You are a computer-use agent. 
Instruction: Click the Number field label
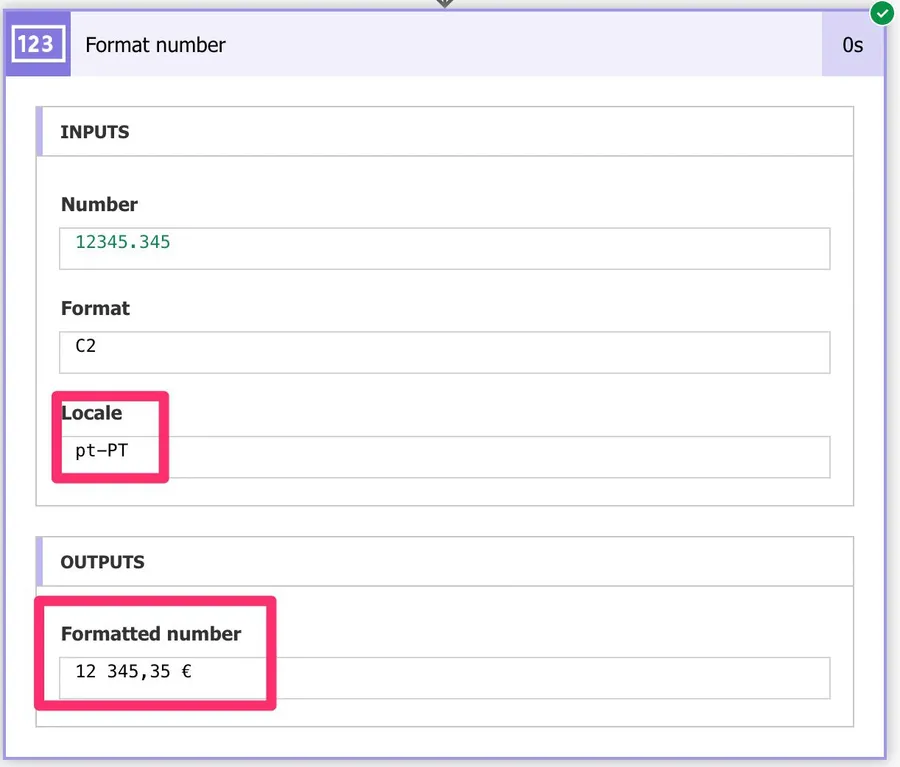[x=99, y=204]
